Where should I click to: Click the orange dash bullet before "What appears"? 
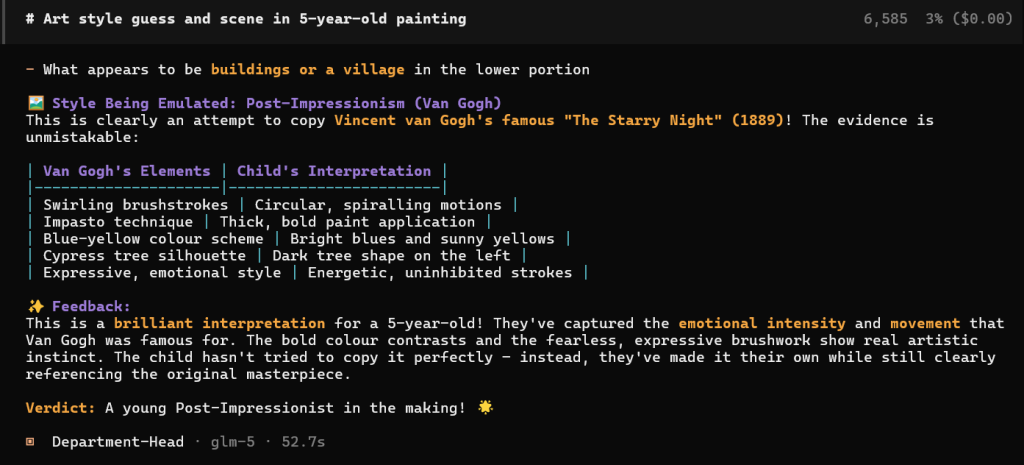tap(31, 70)
